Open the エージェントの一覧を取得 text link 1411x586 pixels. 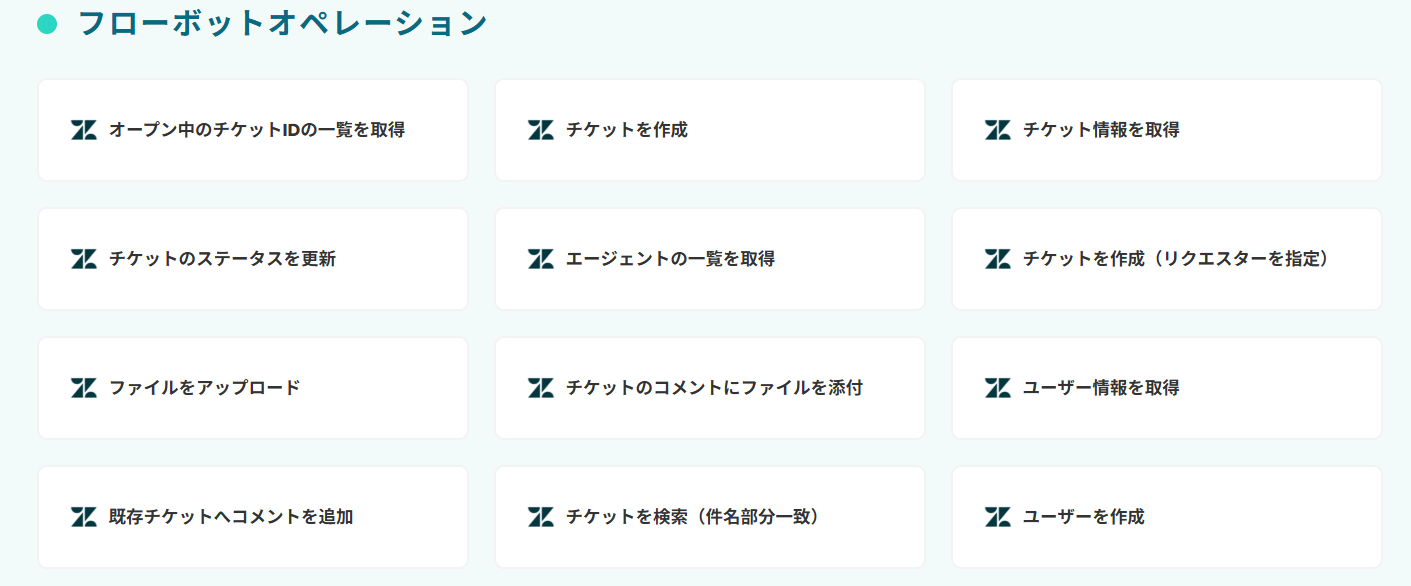coord(670,259)
